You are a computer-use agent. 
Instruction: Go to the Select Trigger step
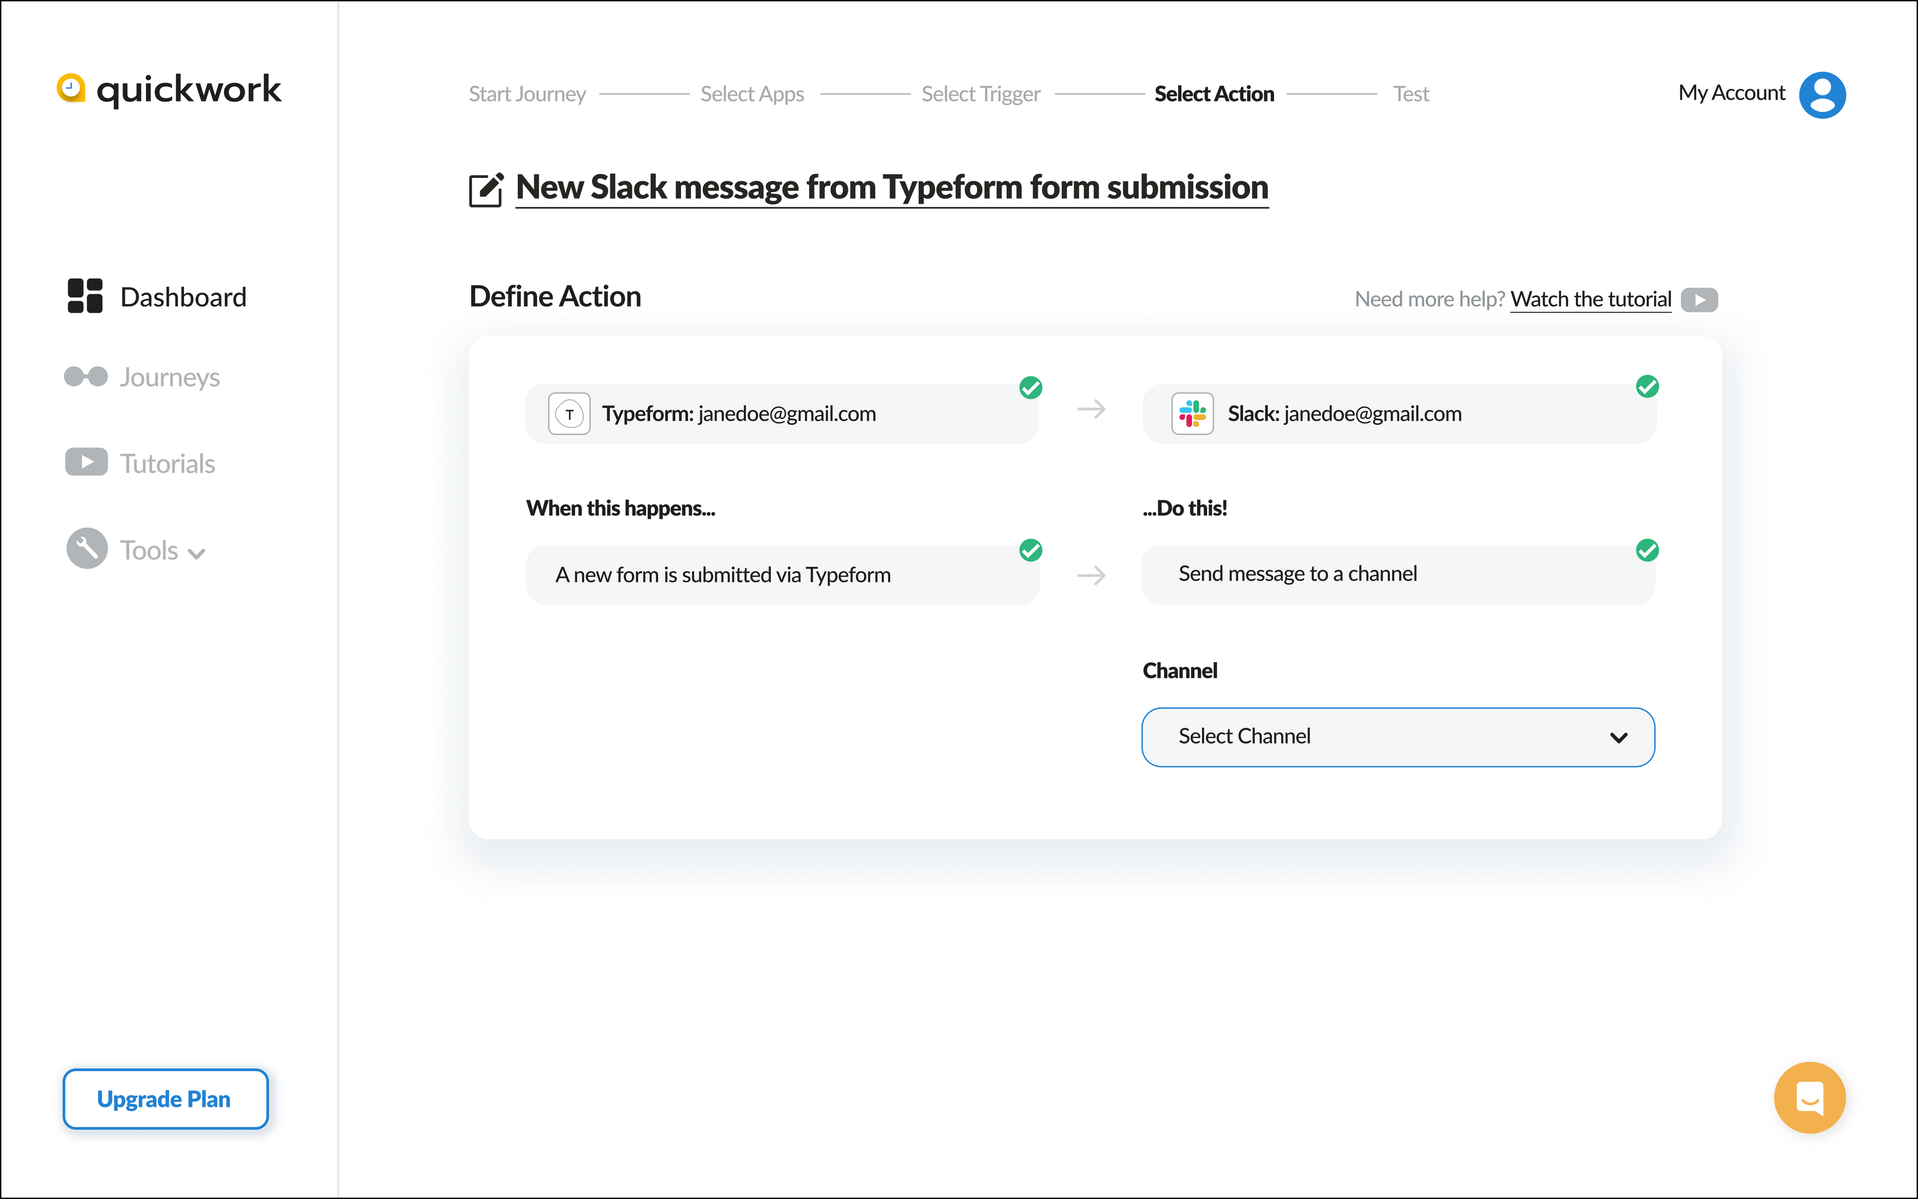981,94
